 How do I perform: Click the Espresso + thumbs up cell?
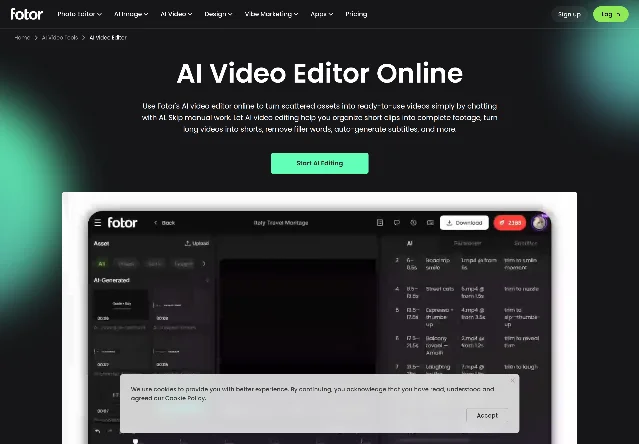(437, 317)
